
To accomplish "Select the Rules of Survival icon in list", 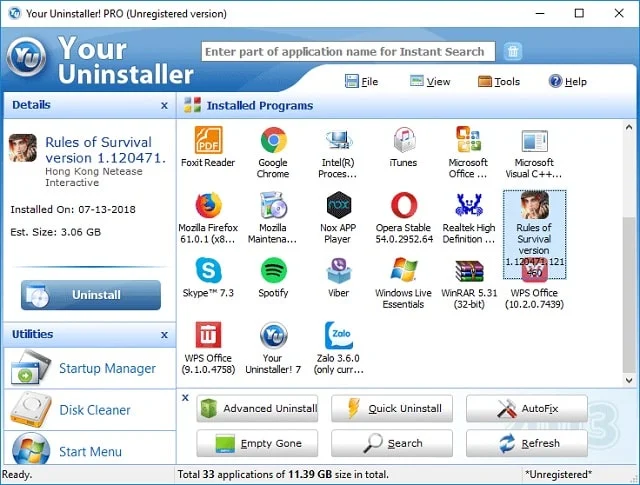I will click(534, 205).
